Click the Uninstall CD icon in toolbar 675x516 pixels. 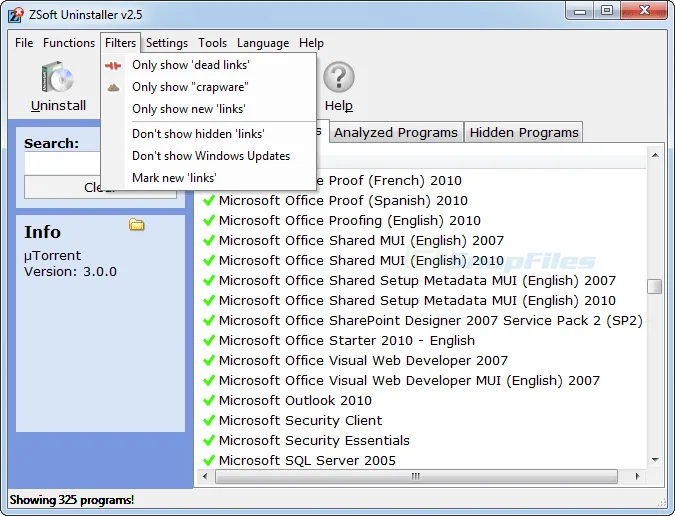58,77
